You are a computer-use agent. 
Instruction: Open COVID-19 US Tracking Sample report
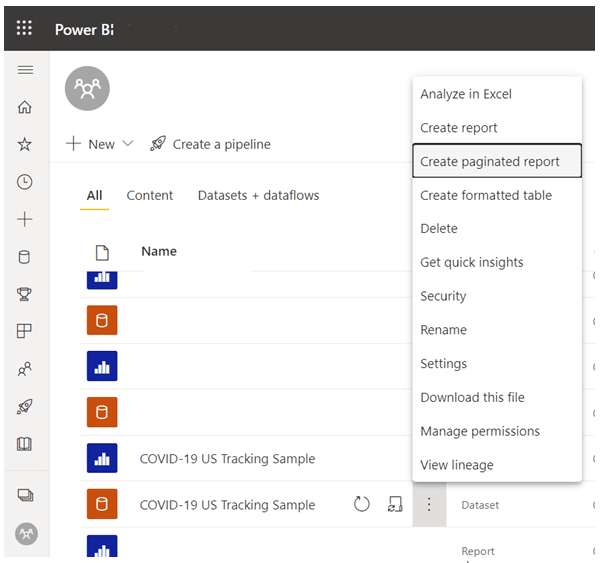pos(227,459)
